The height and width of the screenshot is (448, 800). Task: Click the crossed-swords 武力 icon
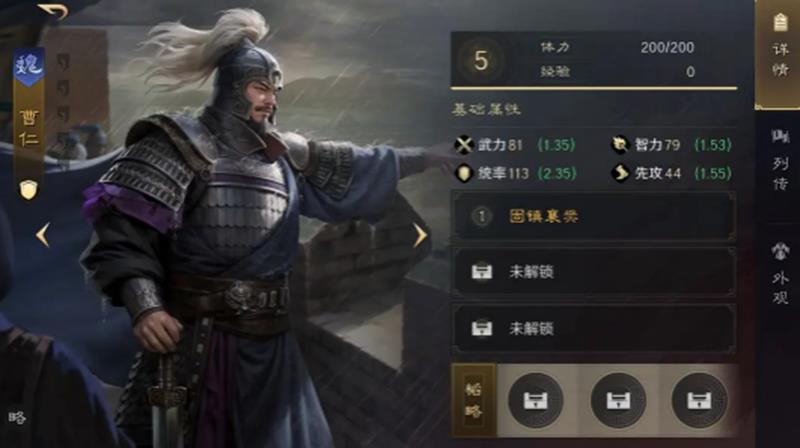464,145
